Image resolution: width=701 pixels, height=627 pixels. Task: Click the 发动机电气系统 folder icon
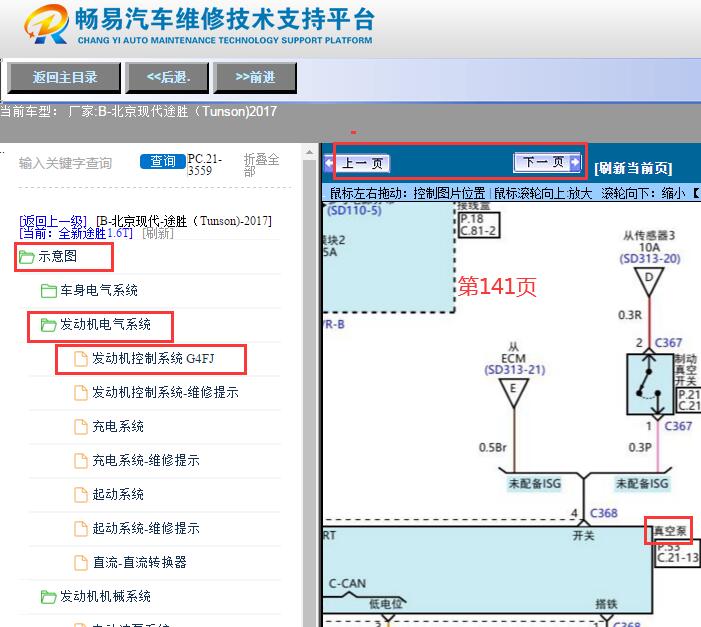pos(48,325)
